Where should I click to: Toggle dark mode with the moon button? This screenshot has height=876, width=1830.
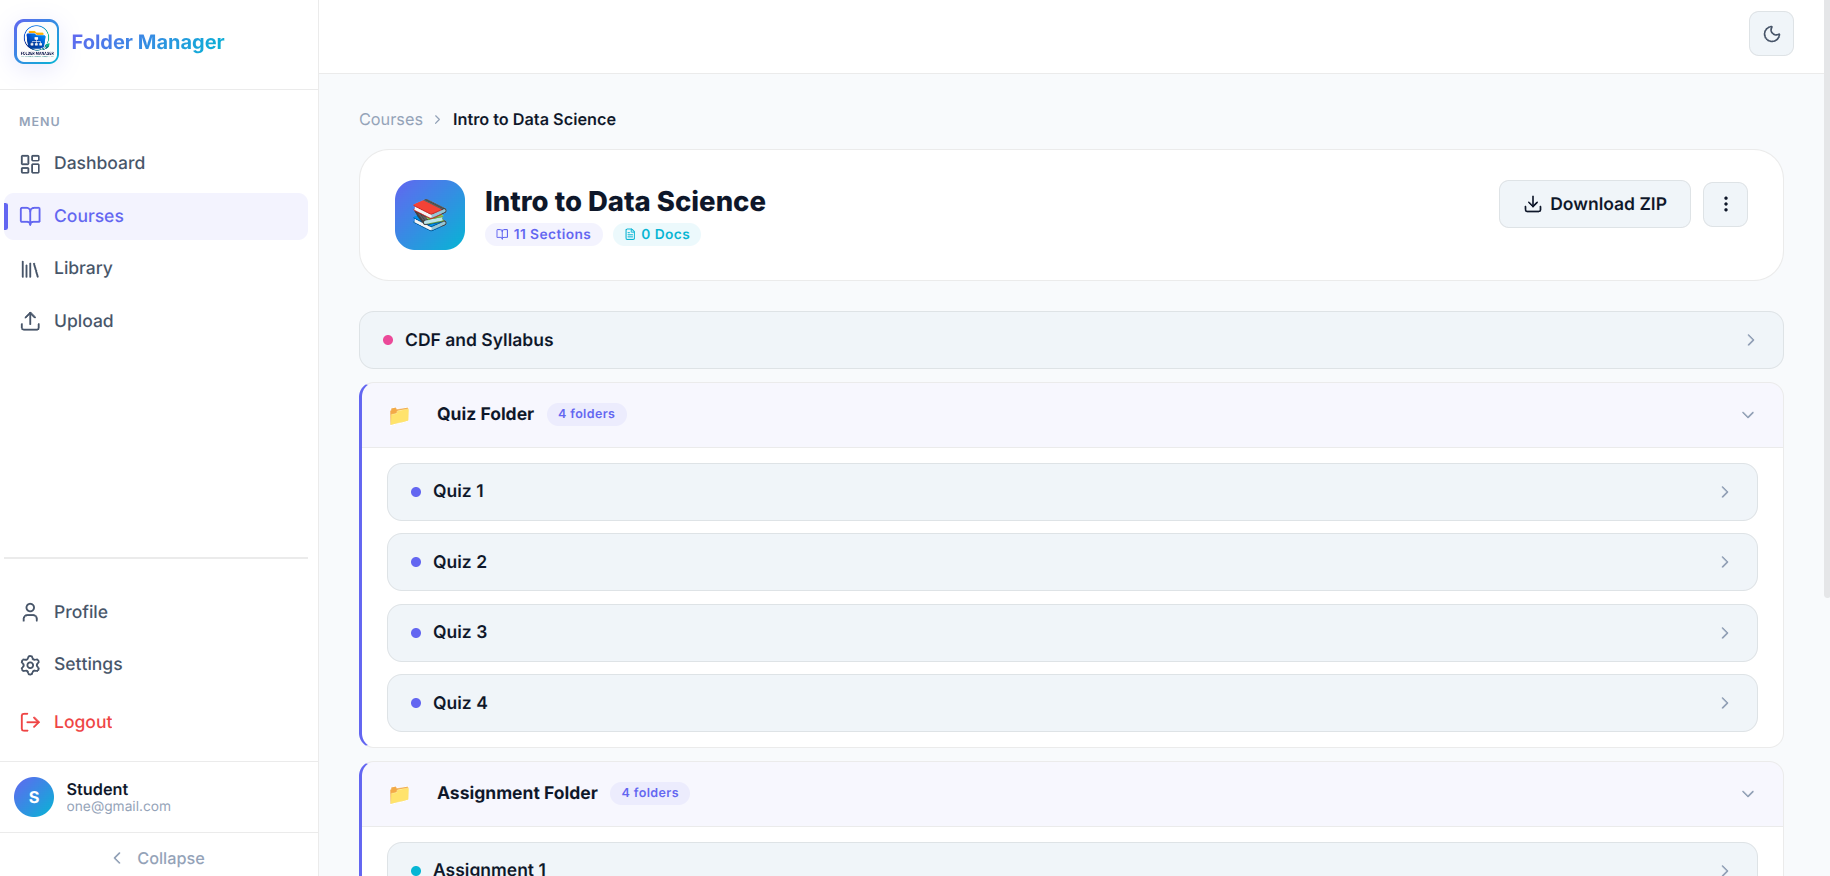(1771, 34)
